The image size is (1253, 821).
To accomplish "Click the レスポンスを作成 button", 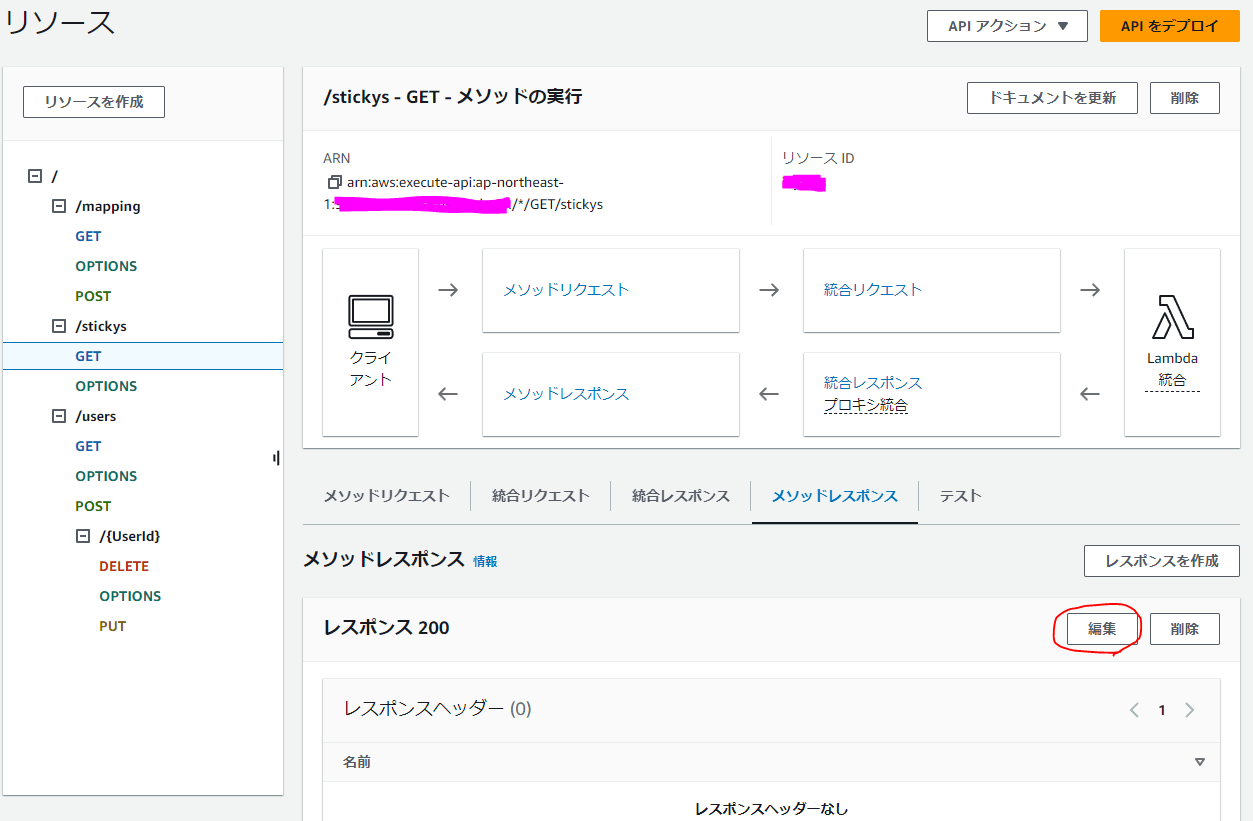I will [1161, 561].
